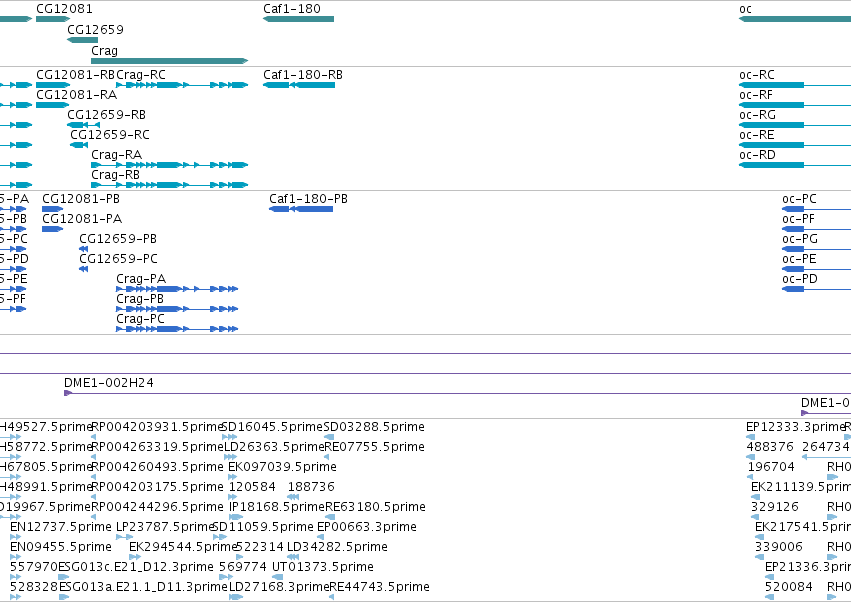Click the ESG013a.E21.1_D11.3prime EST label
The image size is (851, 602).
143,587
